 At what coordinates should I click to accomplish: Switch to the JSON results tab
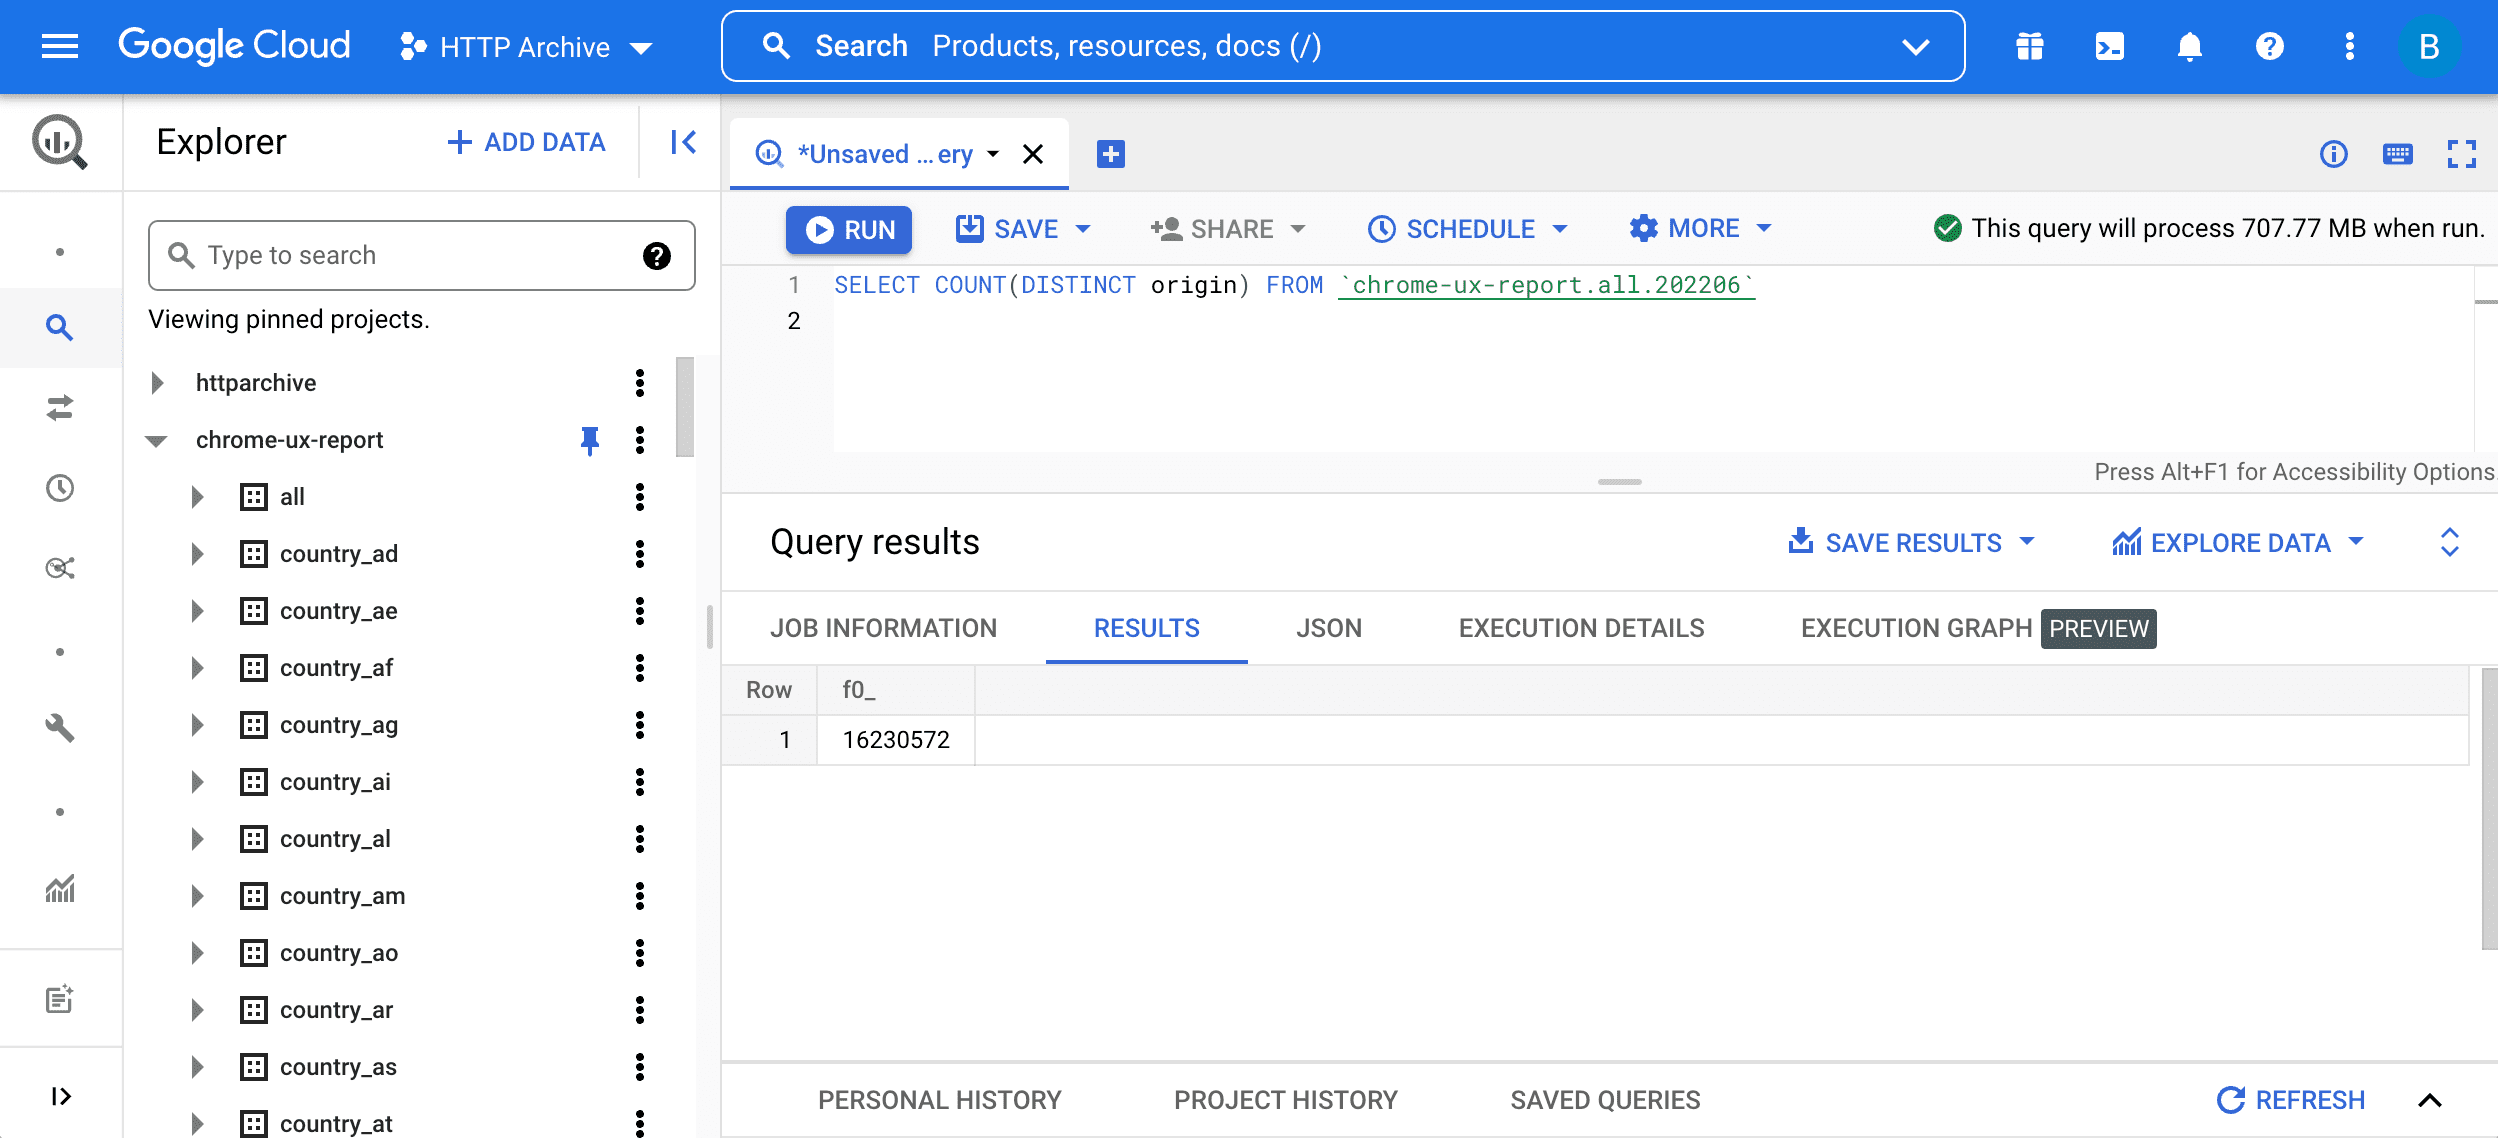[1329, 626]
